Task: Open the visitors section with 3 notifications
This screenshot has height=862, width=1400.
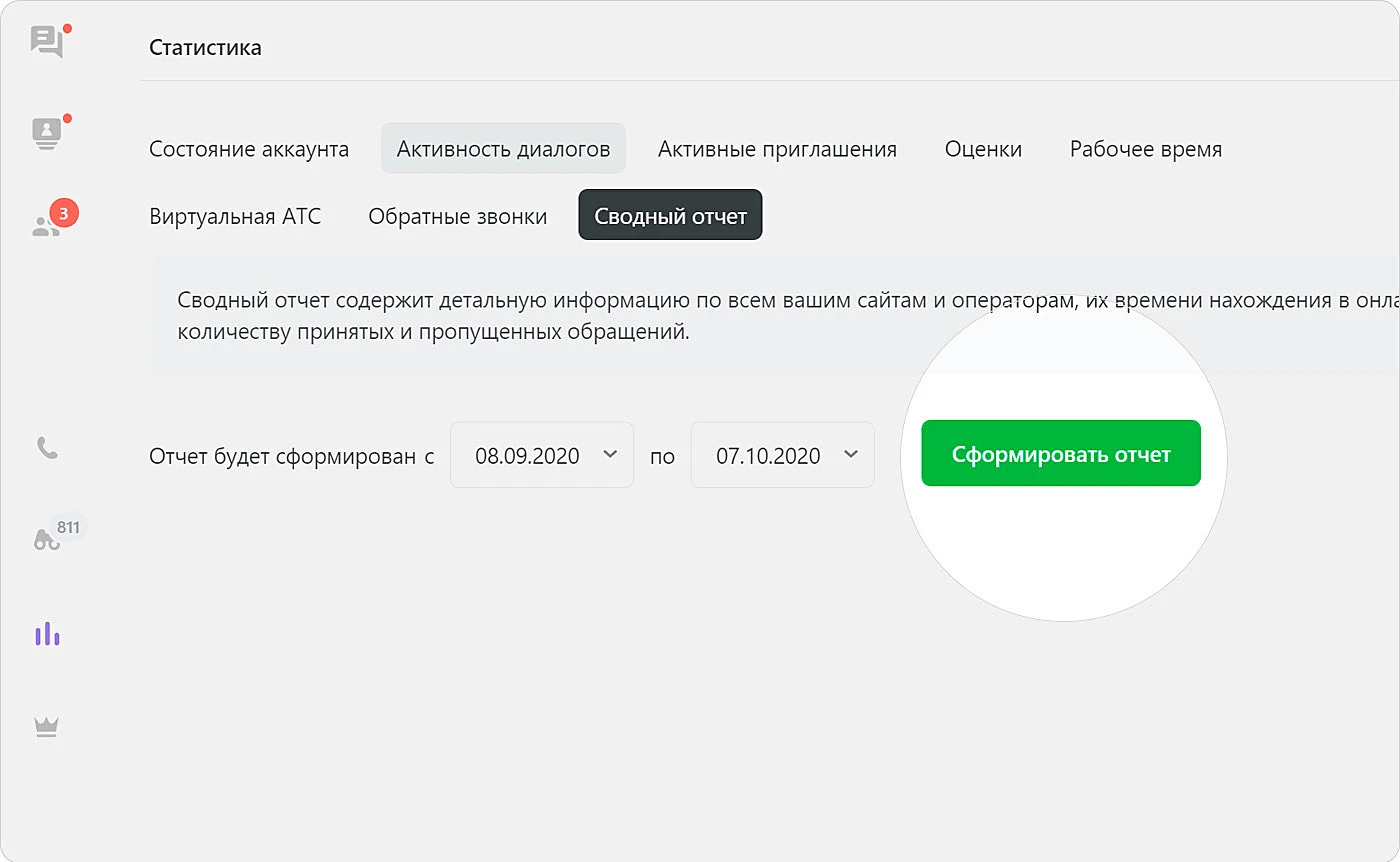Action: tap(45, 218)
